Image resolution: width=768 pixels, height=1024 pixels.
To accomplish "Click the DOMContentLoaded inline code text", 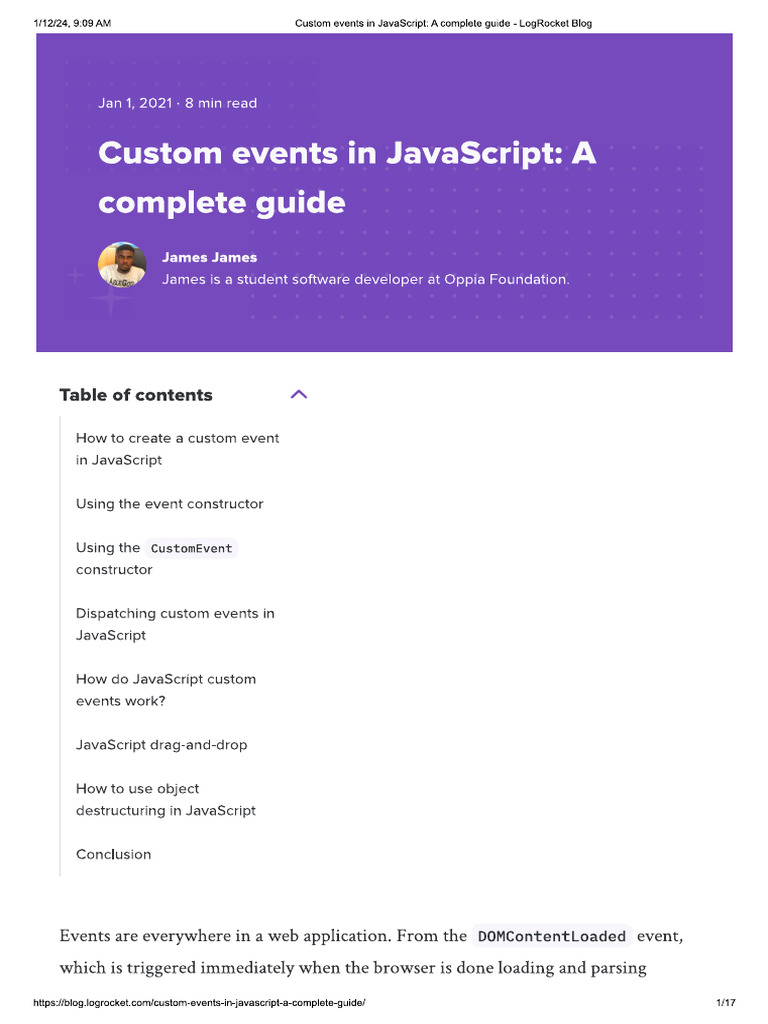I will pyautogui.click(x=552, y=937).
